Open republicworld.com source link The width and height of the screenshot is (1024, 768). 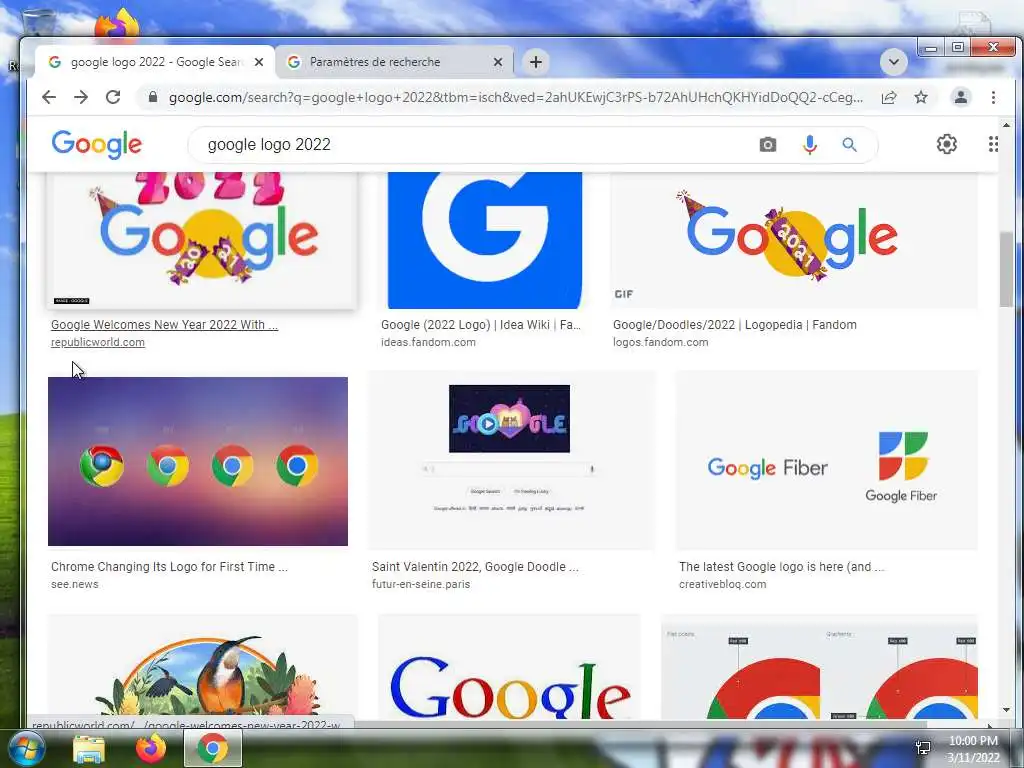[x=98, y=342]
